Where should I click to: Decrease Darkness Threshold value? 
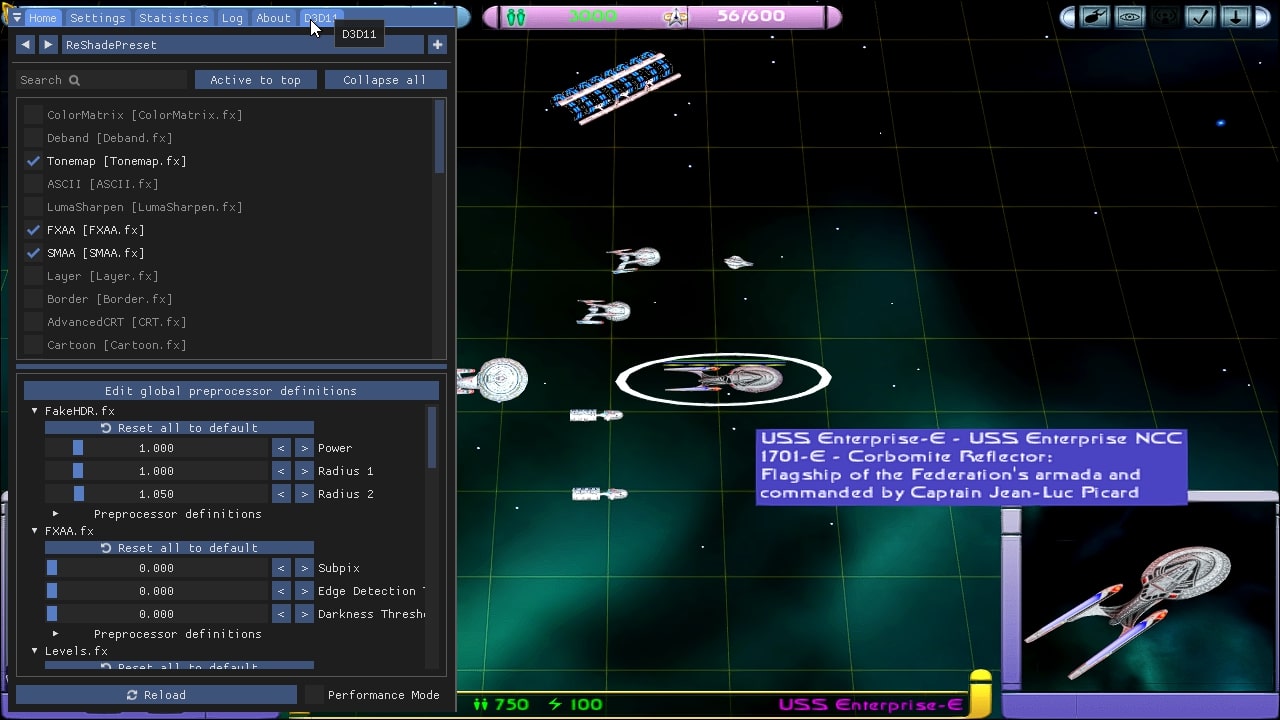pos(281,614)
